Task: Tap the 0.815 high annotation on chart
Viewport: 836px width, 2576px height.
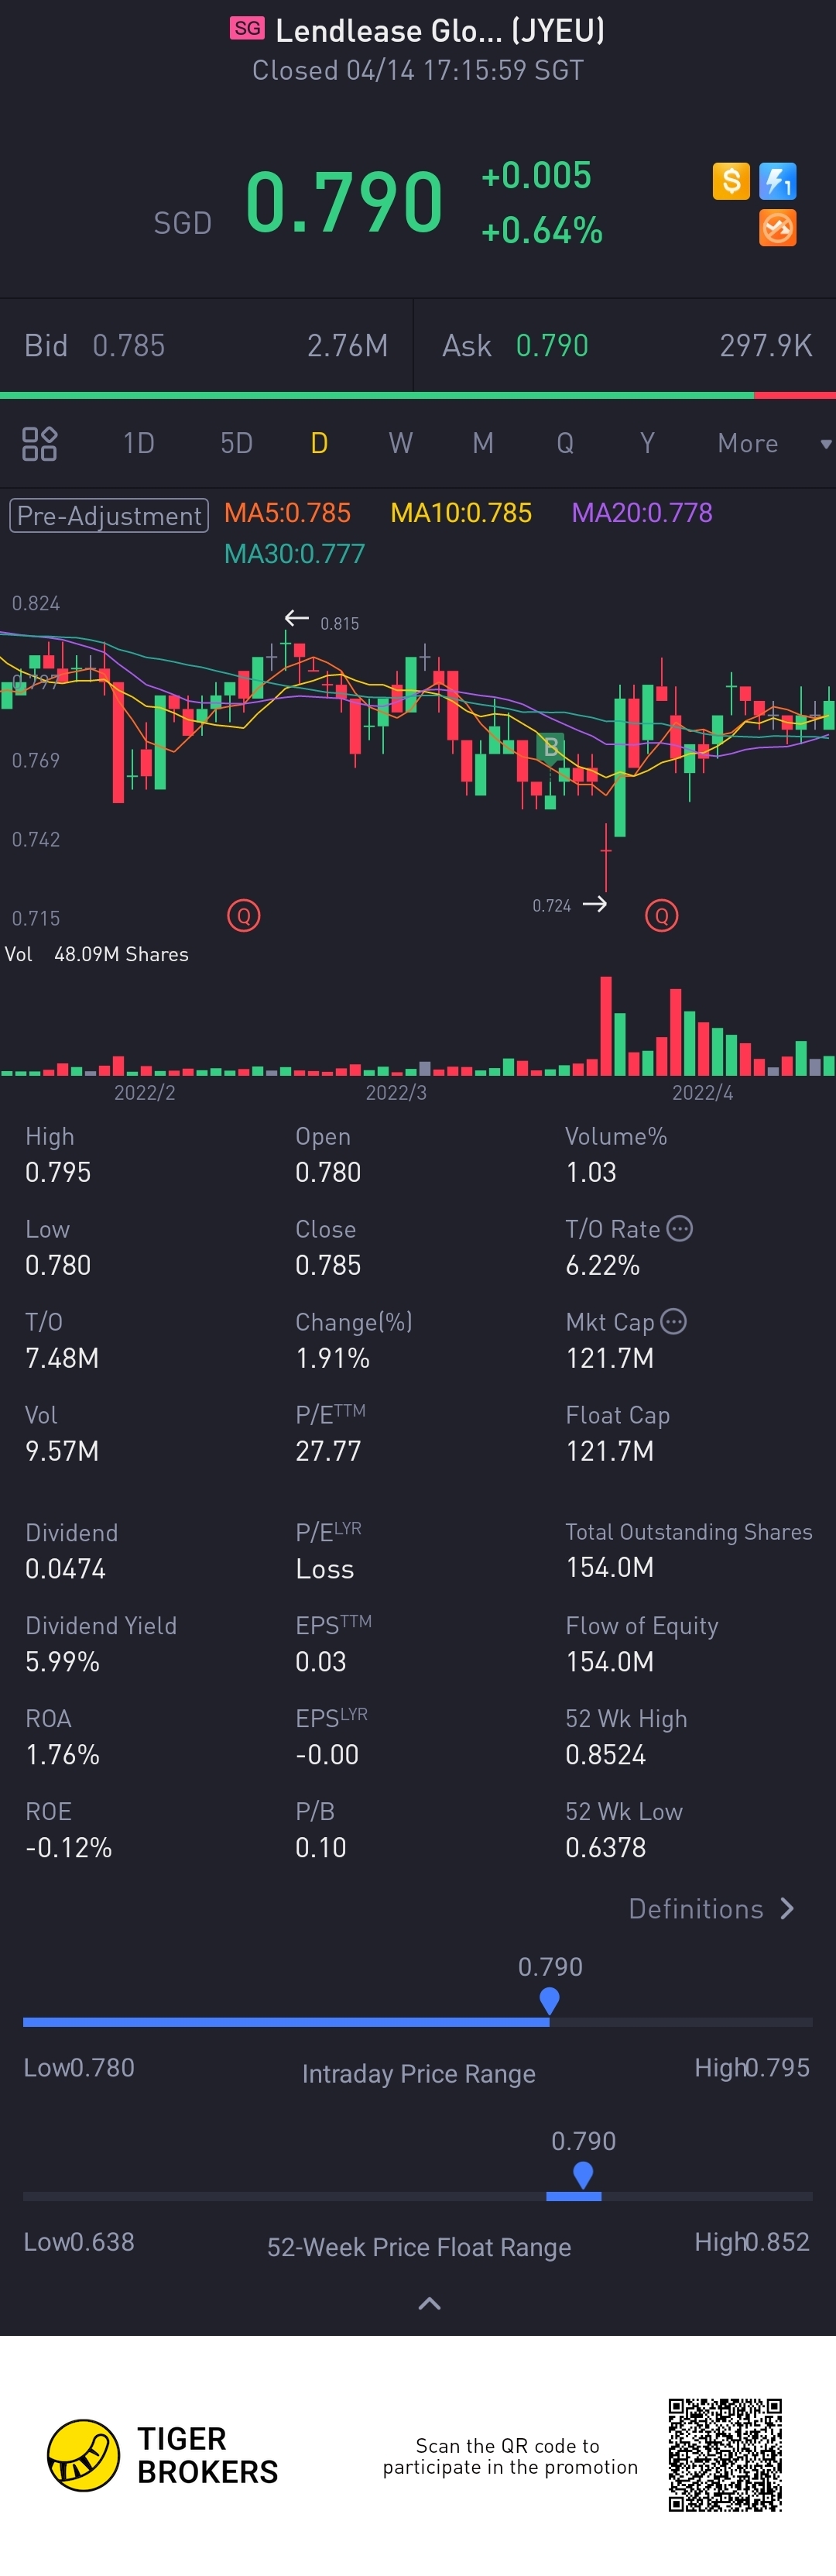Action: (340, 623)
